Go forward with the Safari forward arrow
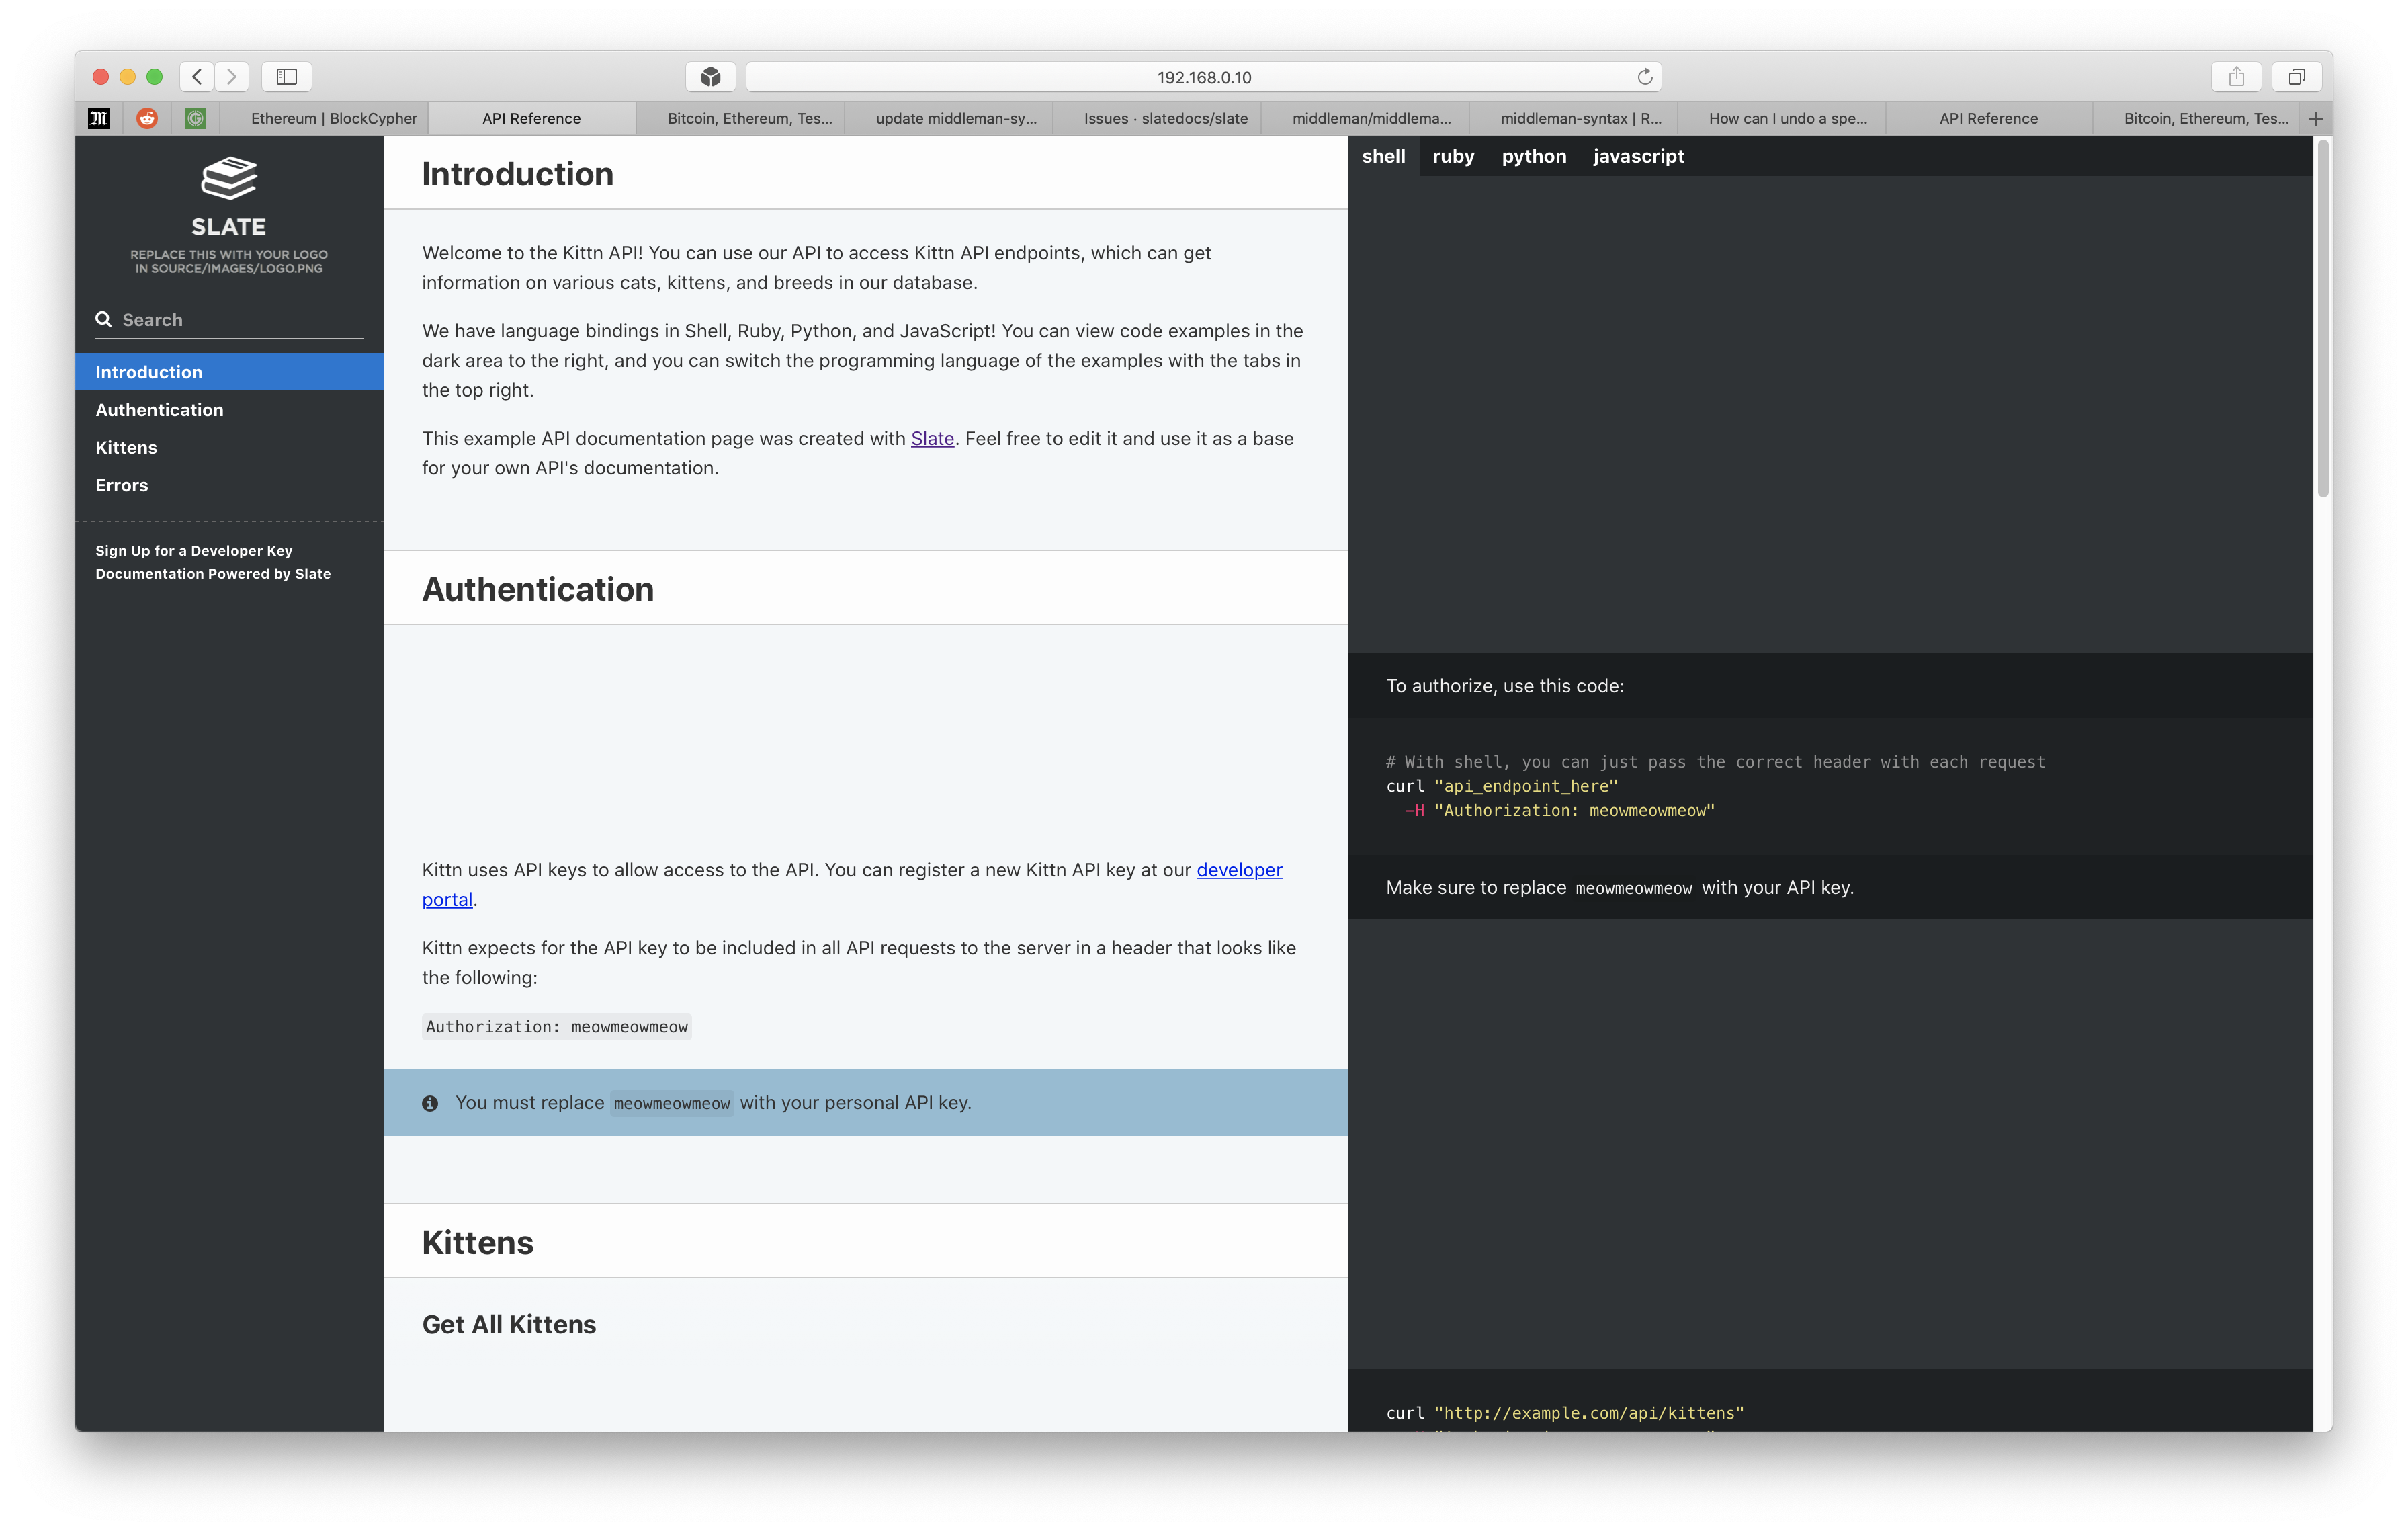The image size is (2408, 1531). [x=232, y=76]
